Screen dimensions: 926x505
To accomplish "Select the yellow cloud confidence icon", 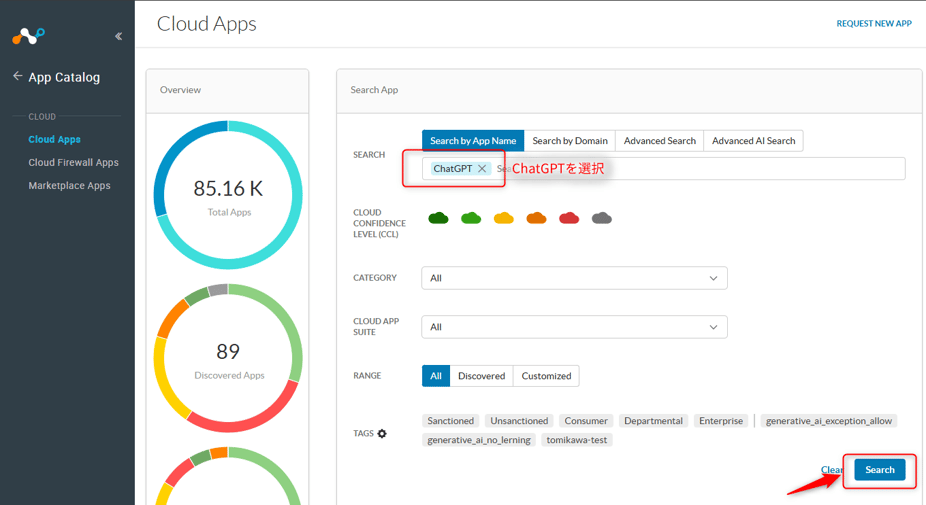I will click(504, 218).
